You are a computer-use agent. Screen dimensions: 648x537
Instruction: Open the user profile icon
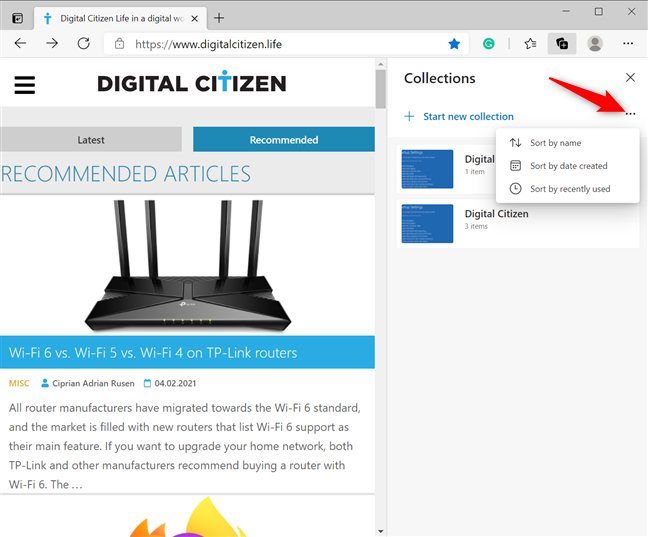[x=595, y=43]
